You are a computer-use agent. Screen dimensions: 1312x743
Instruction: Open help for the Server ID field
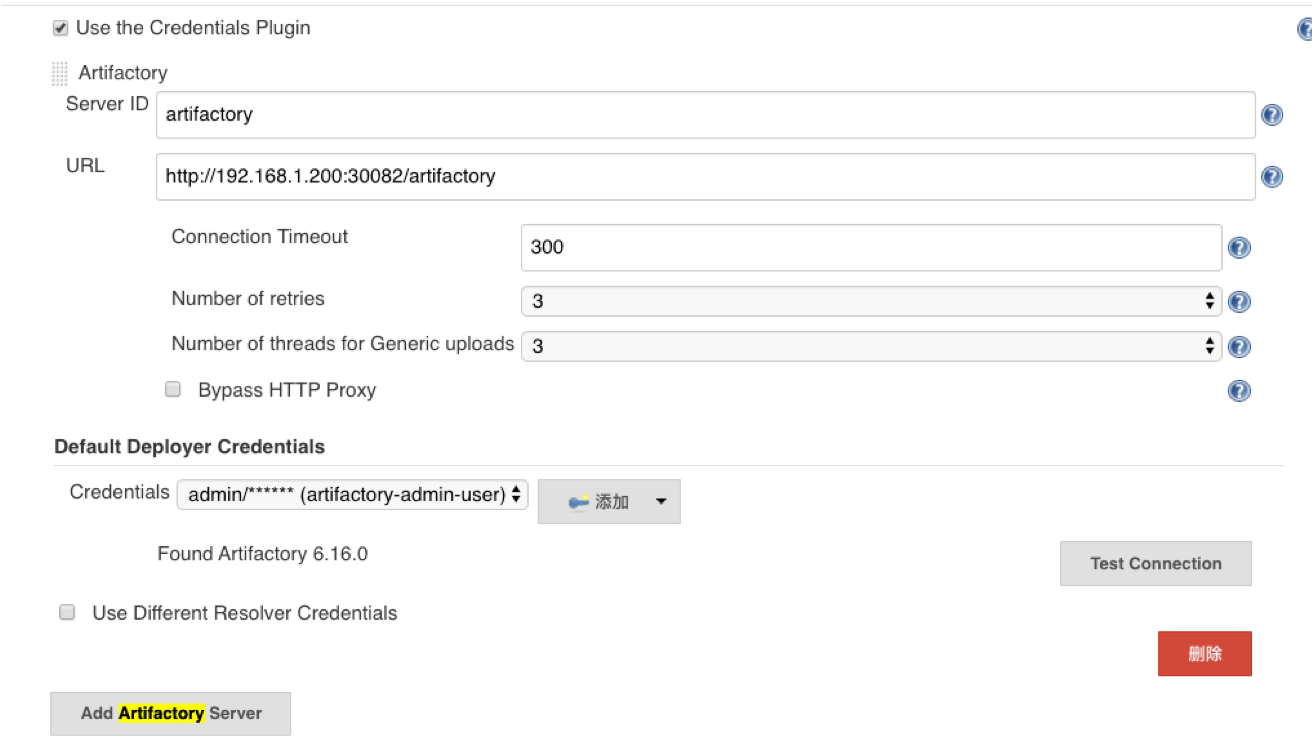[1271, 115]
